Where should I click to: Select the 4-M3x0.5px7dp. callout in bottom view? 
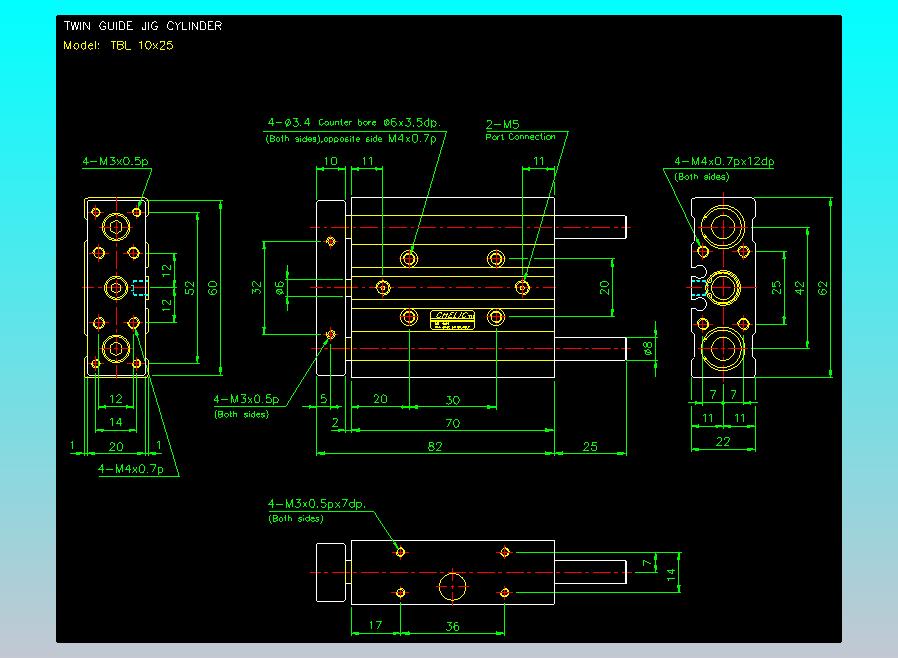click(x=317, y=504)
